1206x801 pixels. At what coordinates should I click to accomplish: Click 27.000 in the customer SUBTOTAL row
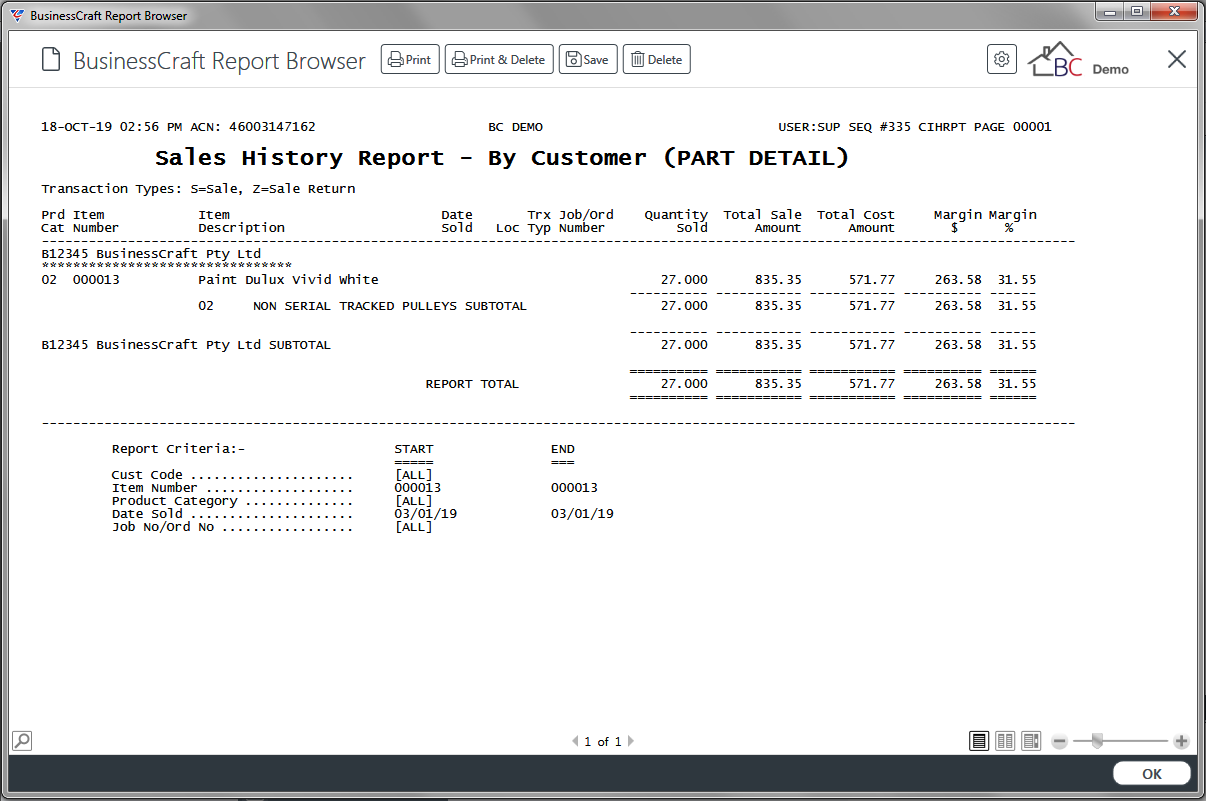pyautogui.click(x=684, y=345)
